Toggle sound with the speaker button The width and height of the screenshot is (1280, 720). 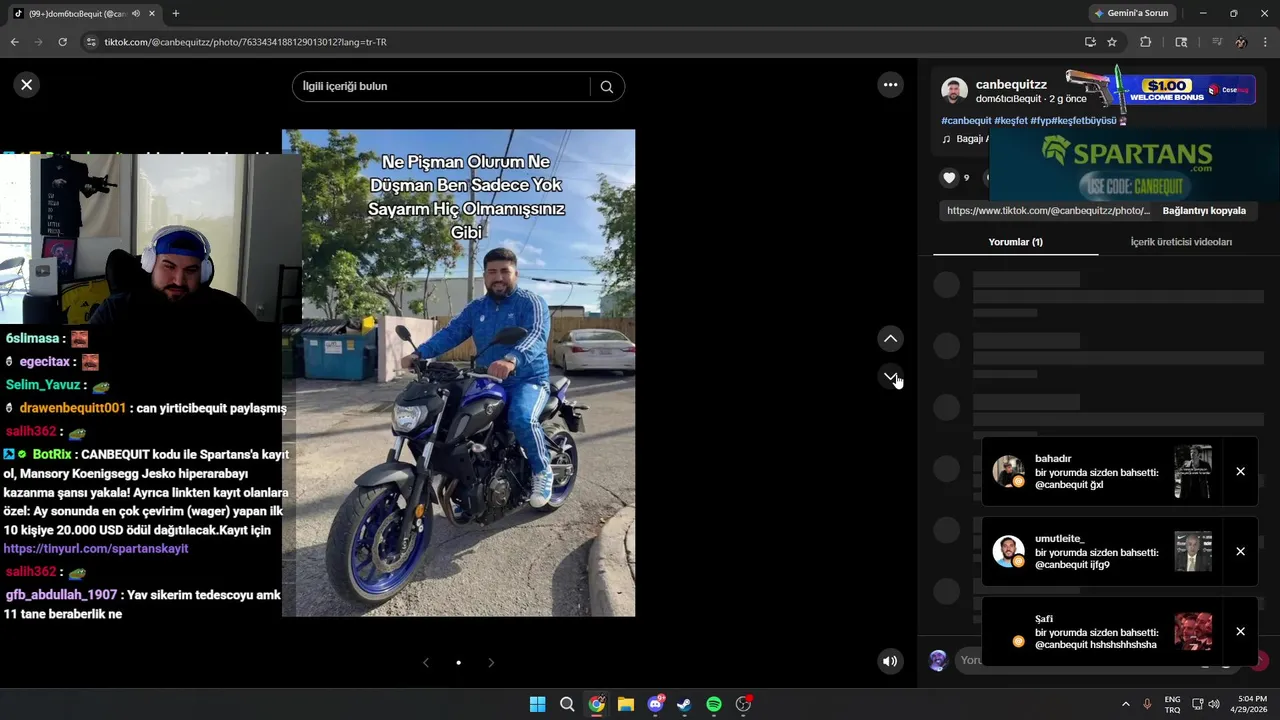tap(890, 661)
